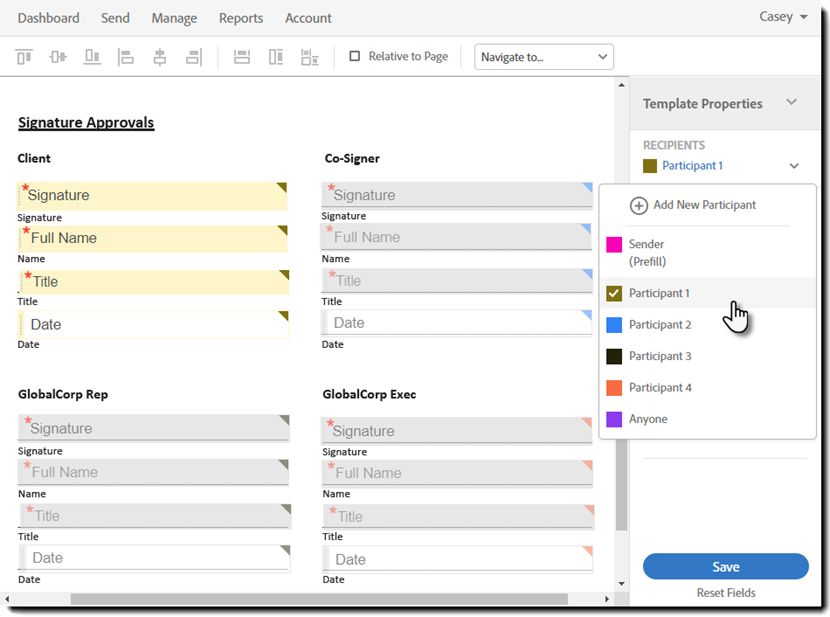830x617 pixels.
Task: Expand the Participant 1 recipient chevron
Action: 794,166
